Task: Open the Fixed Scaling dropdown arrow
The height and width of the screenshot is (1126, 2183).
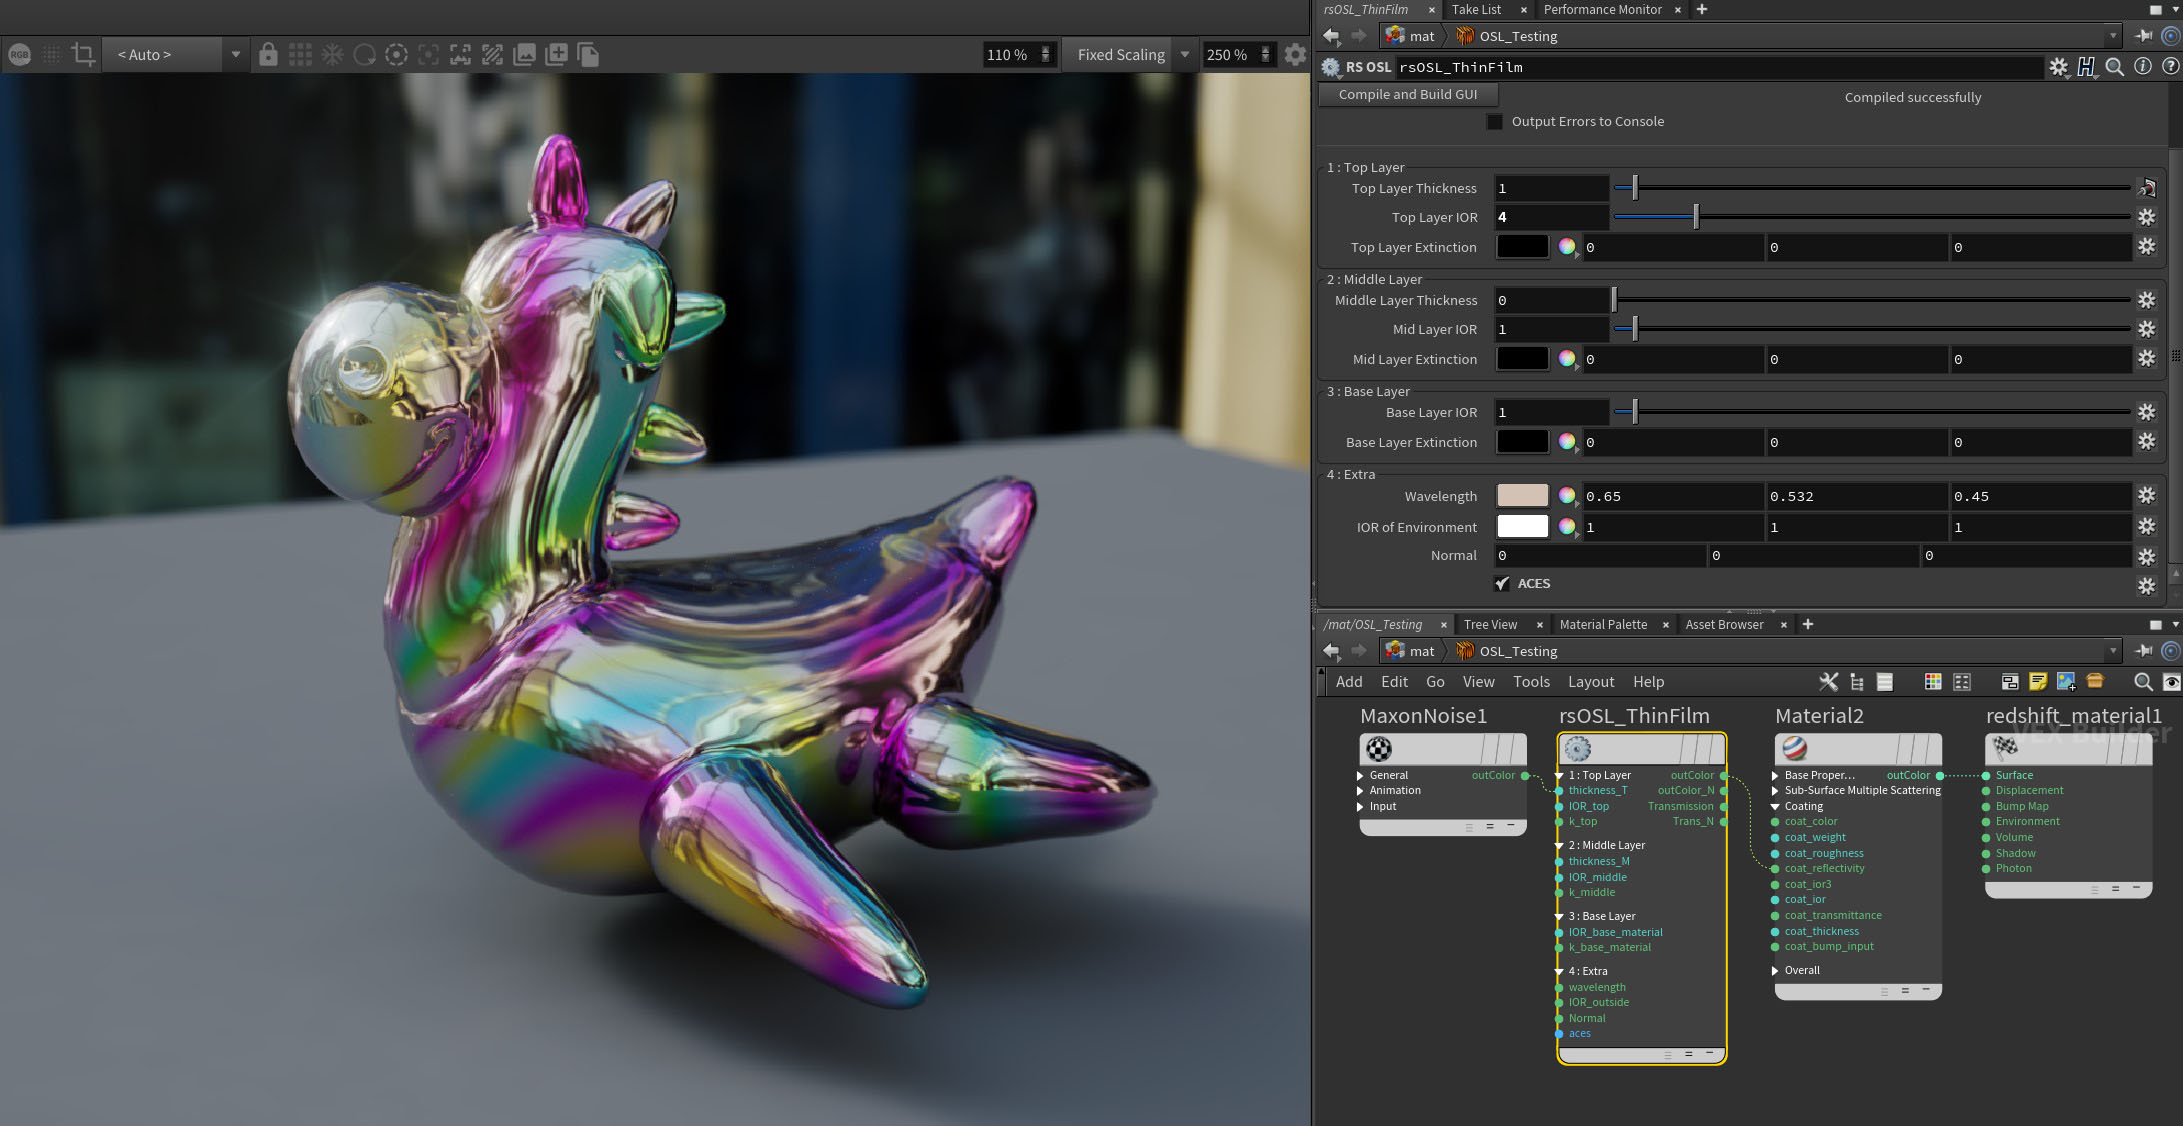Action: tap(1185, 55)
